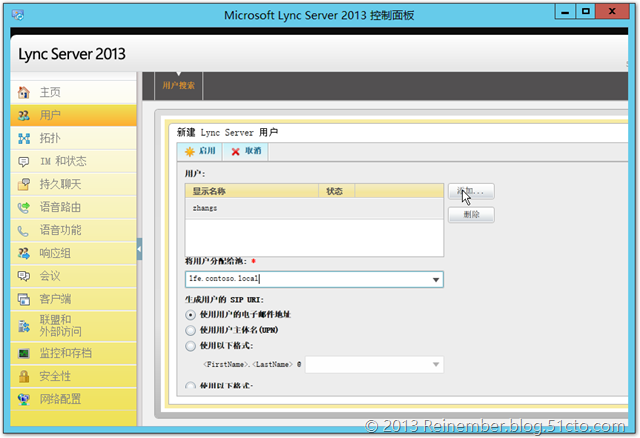
Task: Select the first 使用以下格式 radio option
Action: coord(192,346)
